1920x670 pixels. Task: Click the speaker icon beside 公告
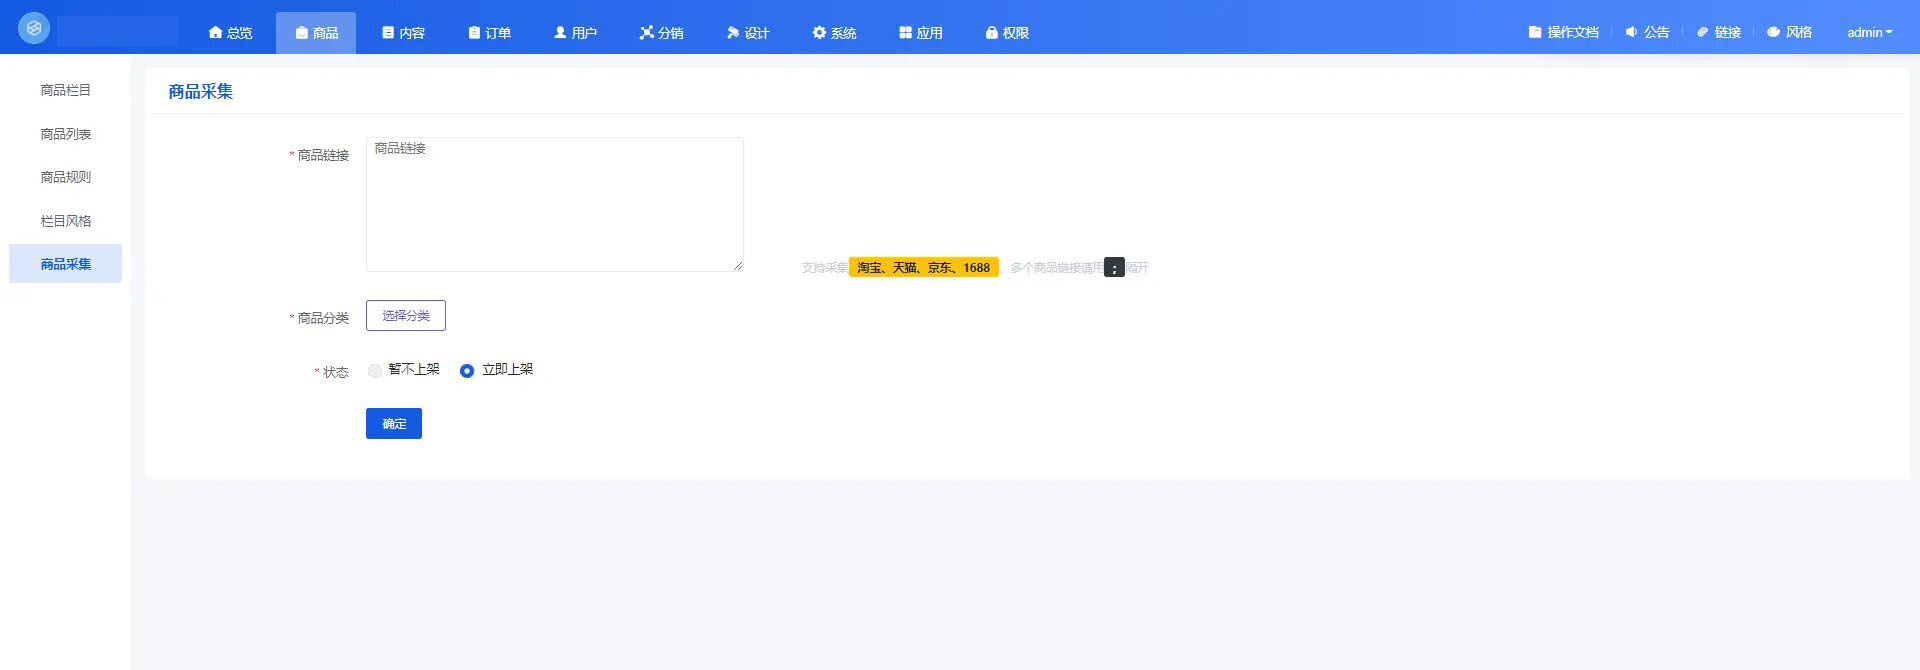pos(1631,32)
